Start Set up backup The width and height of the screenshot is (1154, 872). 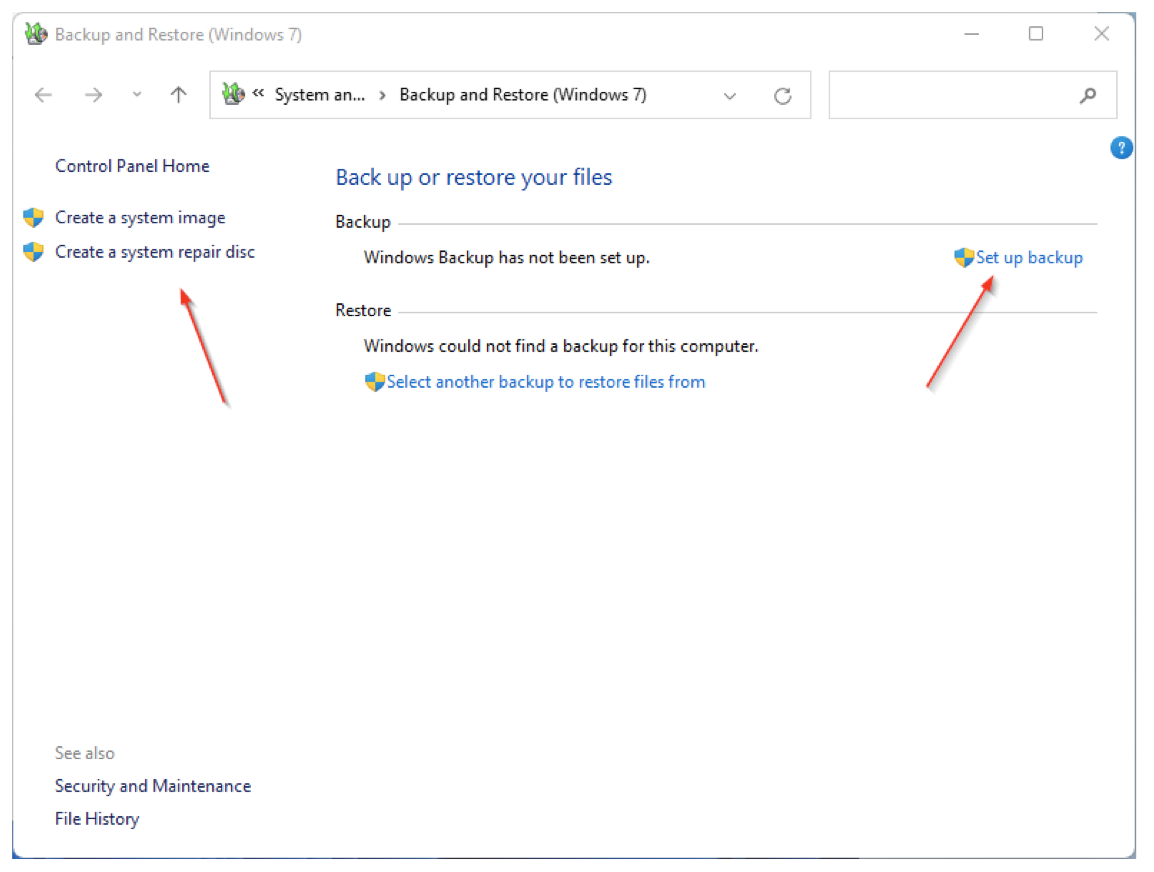click(x=1030, y=258)
